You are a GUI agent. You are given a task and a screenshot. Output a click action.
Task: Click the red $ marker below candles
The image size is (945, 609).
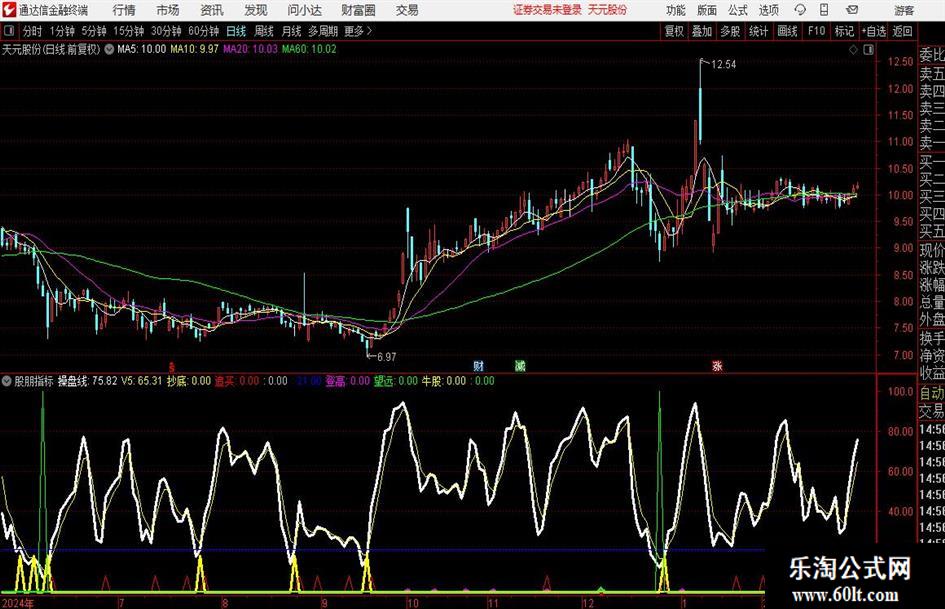(x=172, y=367)
